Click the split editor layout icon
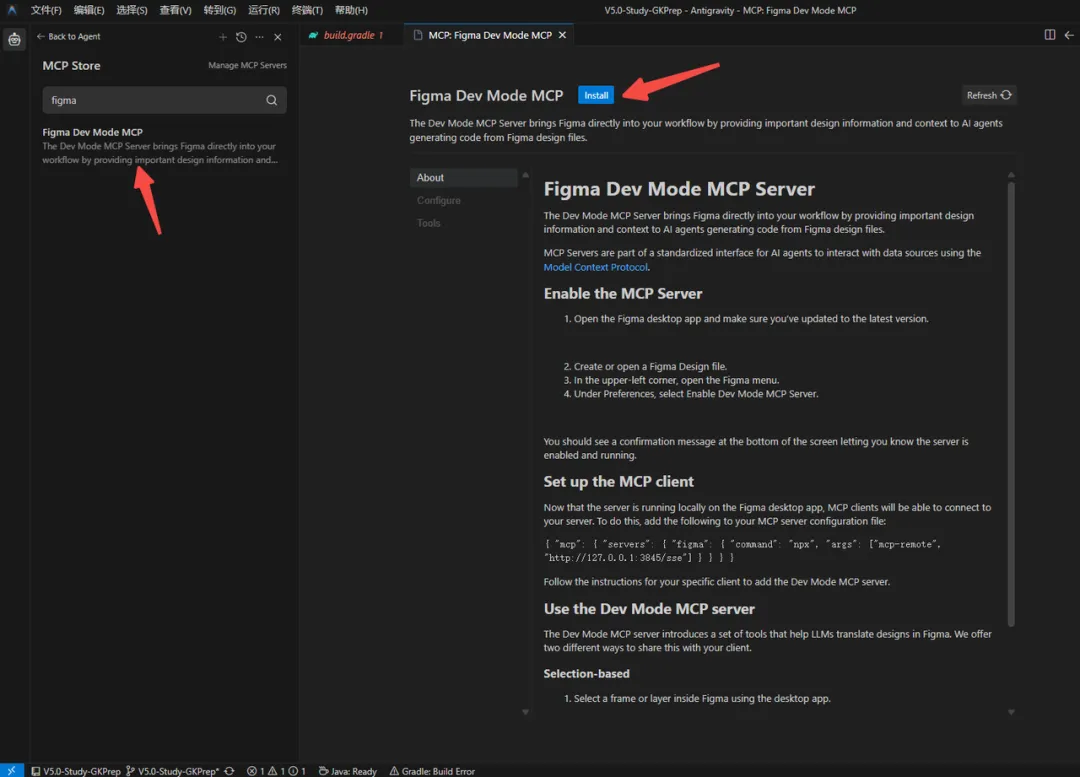The height and width of the screenshot is (777, 1080). coord(1050,34)
